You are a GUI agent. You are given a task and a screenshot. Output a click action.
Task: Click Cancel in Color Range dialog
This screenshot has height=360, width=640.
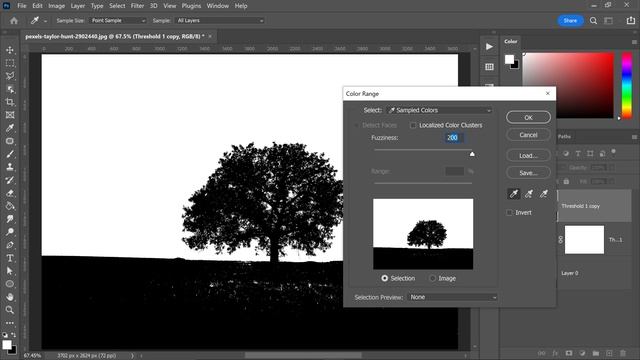(x=528, y=135)
